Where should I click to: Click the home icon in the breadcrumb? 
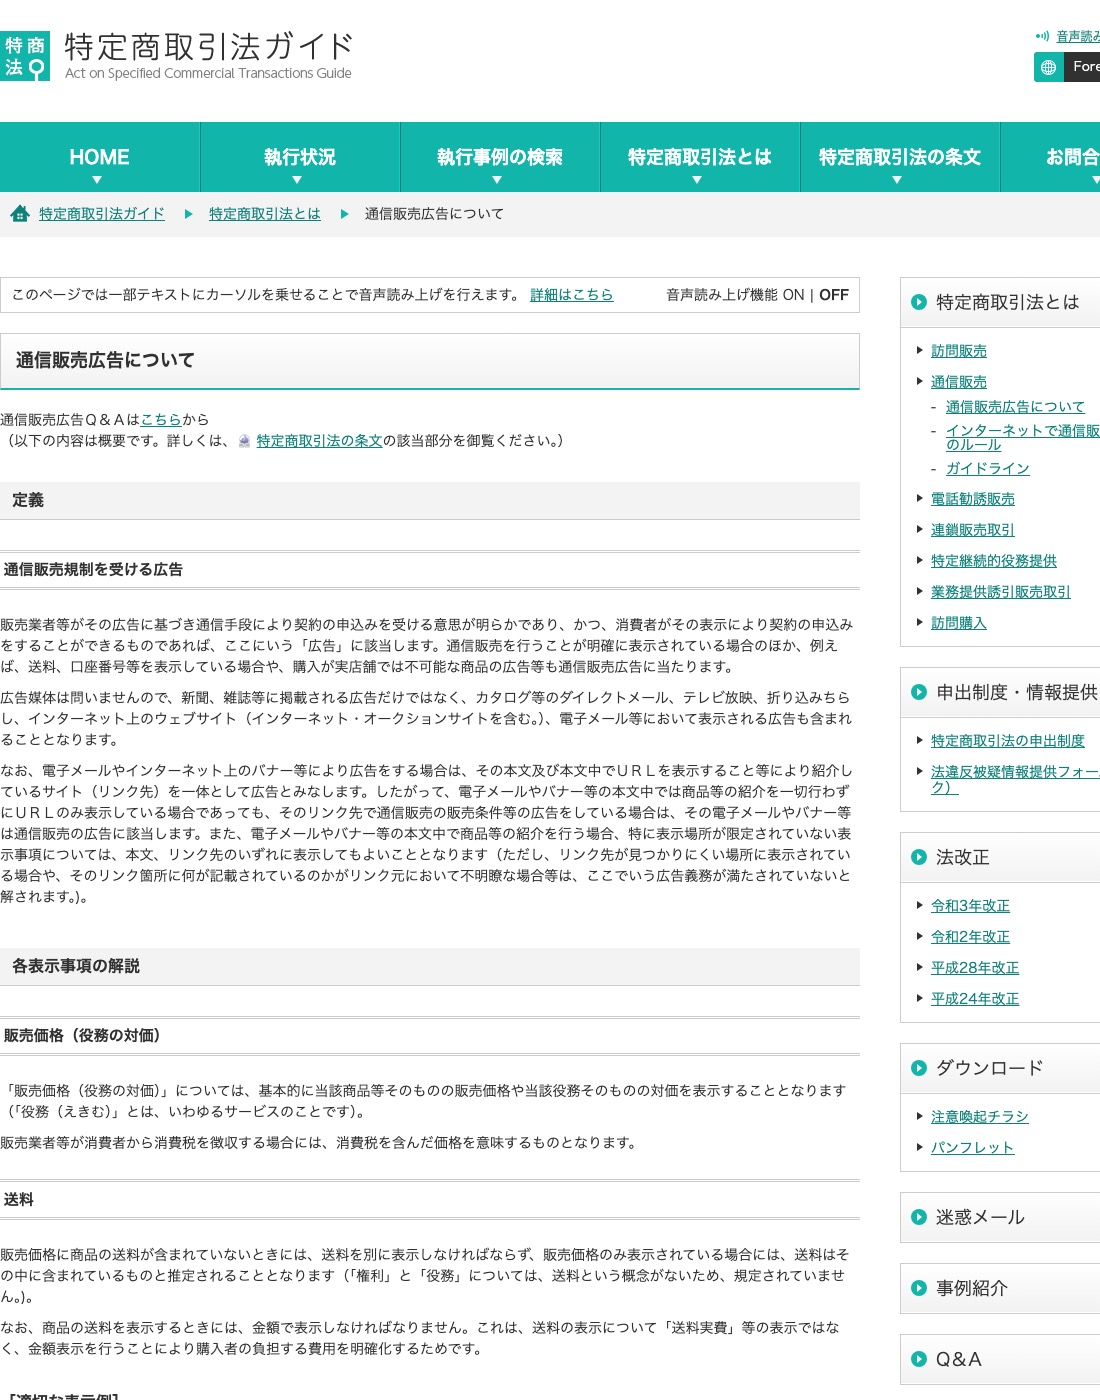(19, 213)
